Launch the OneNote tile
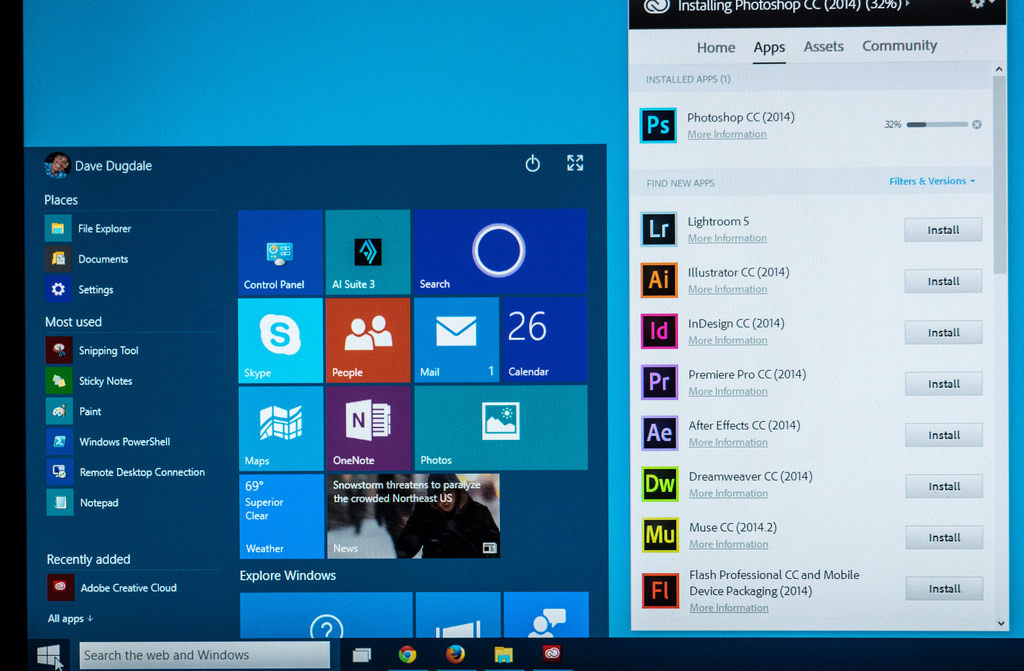The height and width of the screenshot is (671, 1024). (367, 427)
